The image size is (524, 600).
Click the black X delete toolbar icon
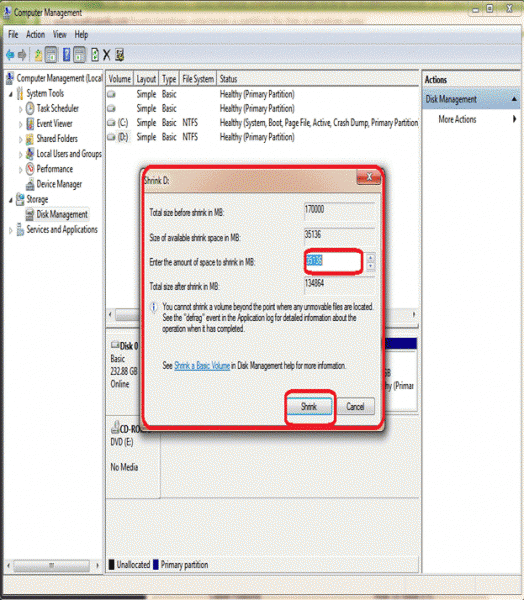pos(107,55)
